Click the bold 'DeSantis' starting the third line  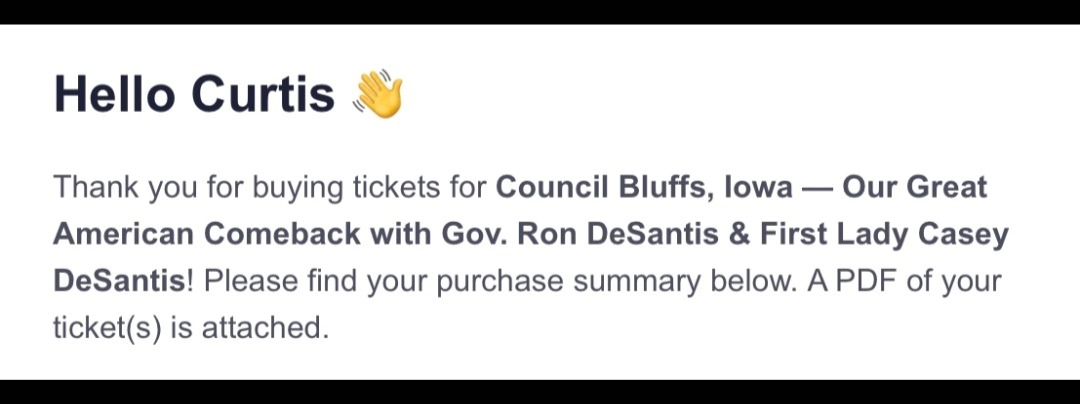point(118,281)
